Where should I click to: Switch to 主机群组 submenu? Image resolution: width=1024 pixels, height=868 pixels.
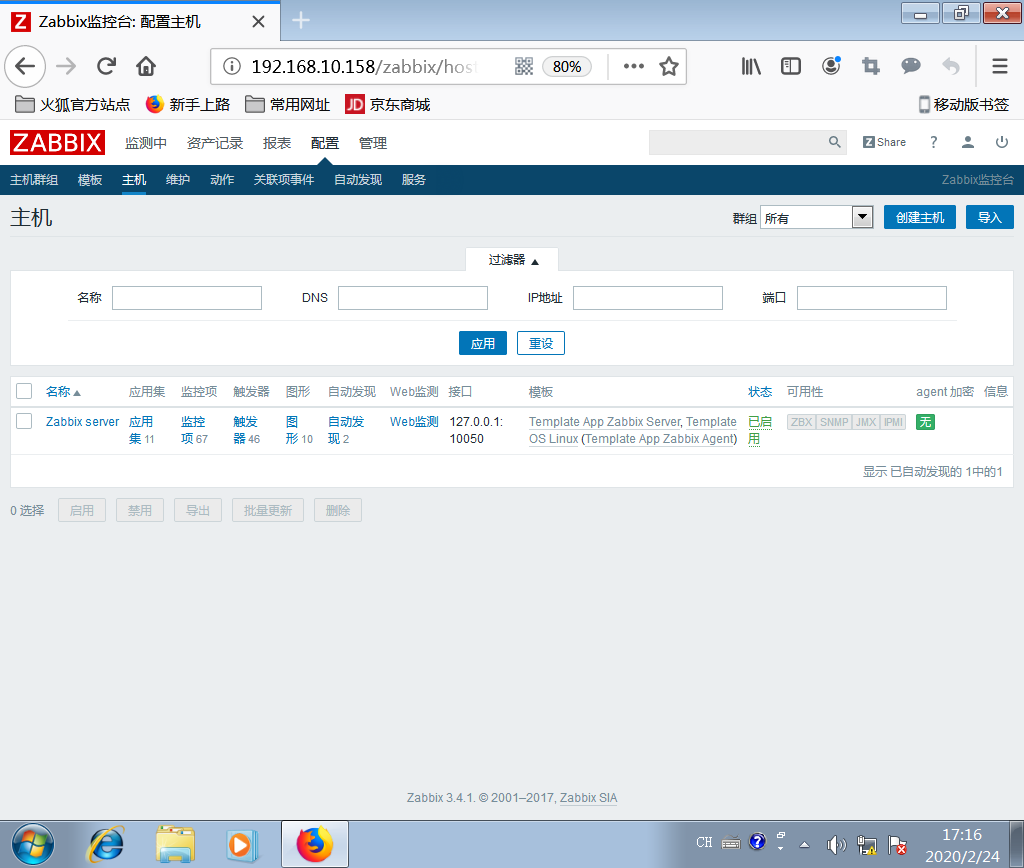click(34, 180)
